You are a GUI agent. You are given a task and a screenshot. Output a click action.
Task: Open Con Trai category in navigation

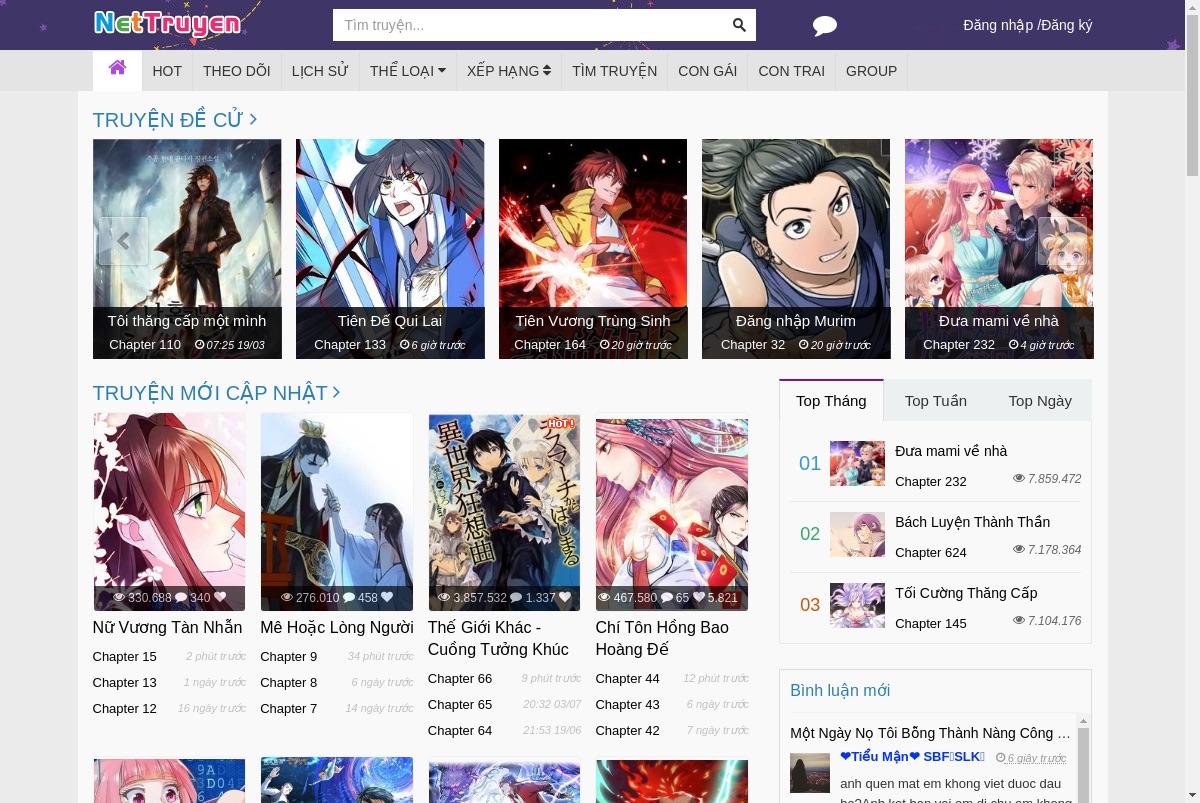coord(792,71)
